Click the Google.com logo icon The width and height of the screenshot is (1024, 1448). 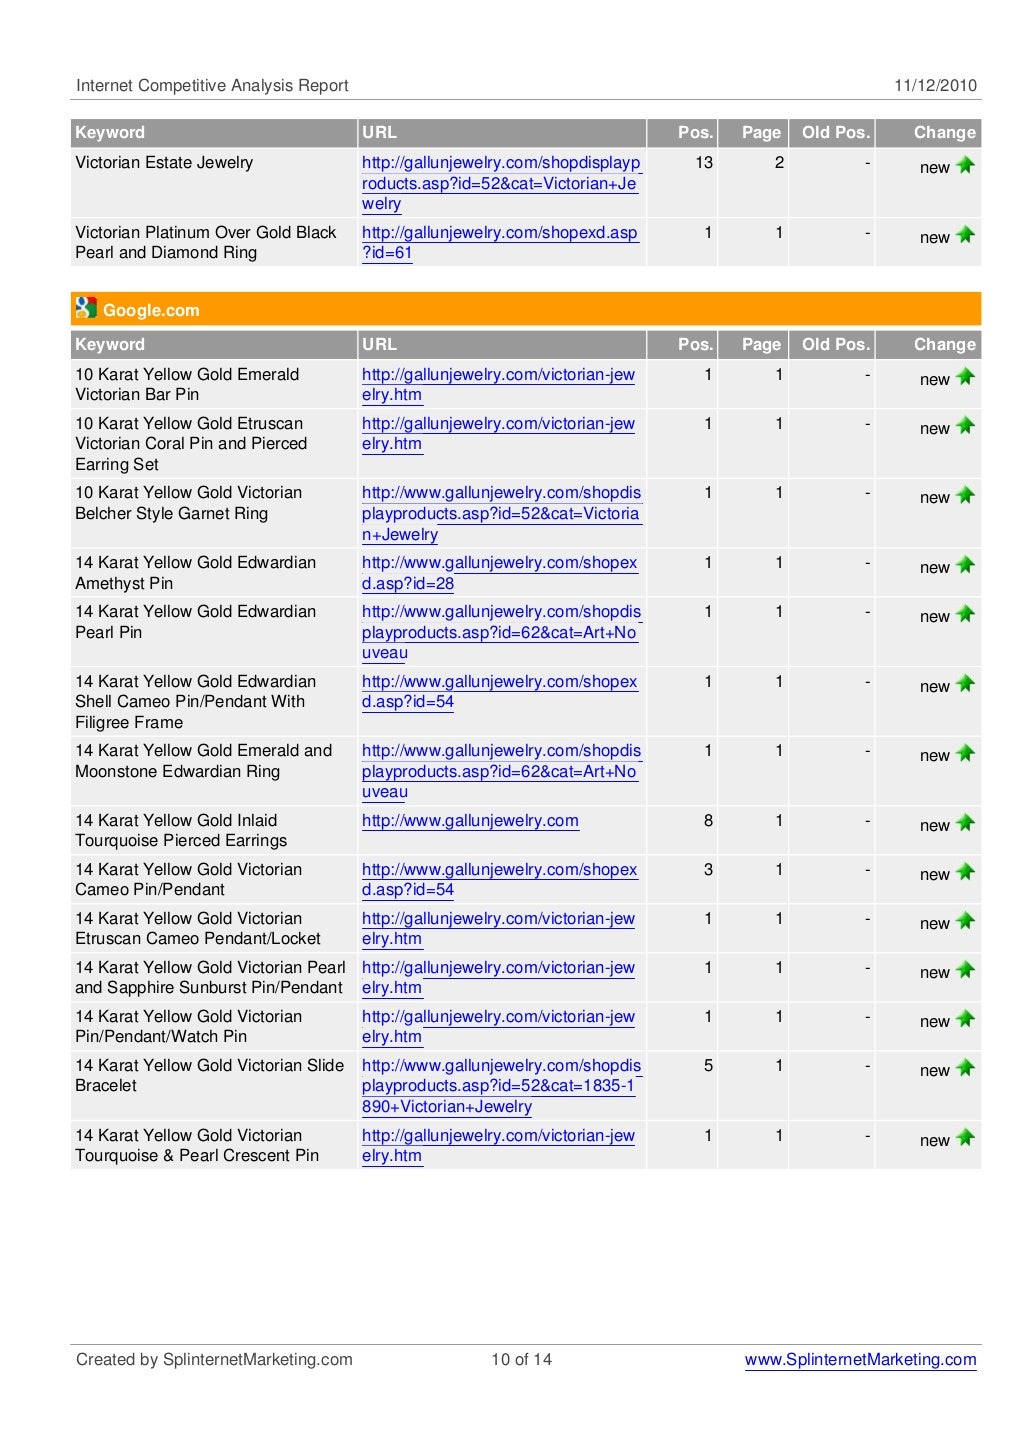(x=86, y=308)
